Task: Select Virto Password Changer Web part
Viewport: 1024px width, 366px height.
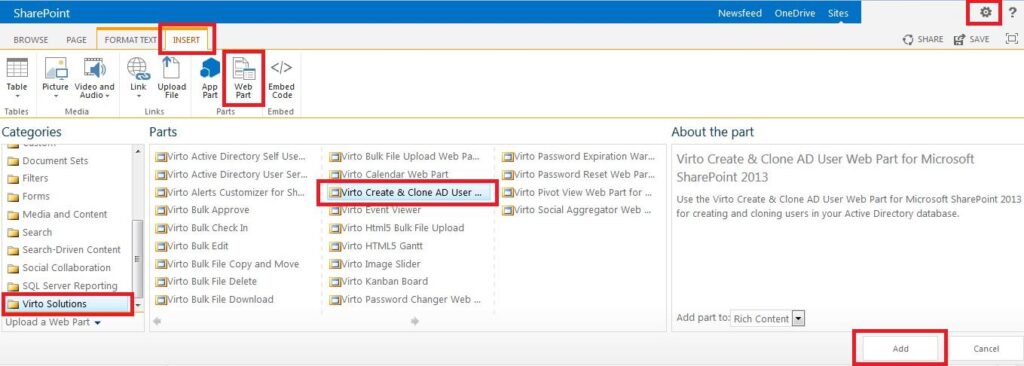Action: pos(405,299)
